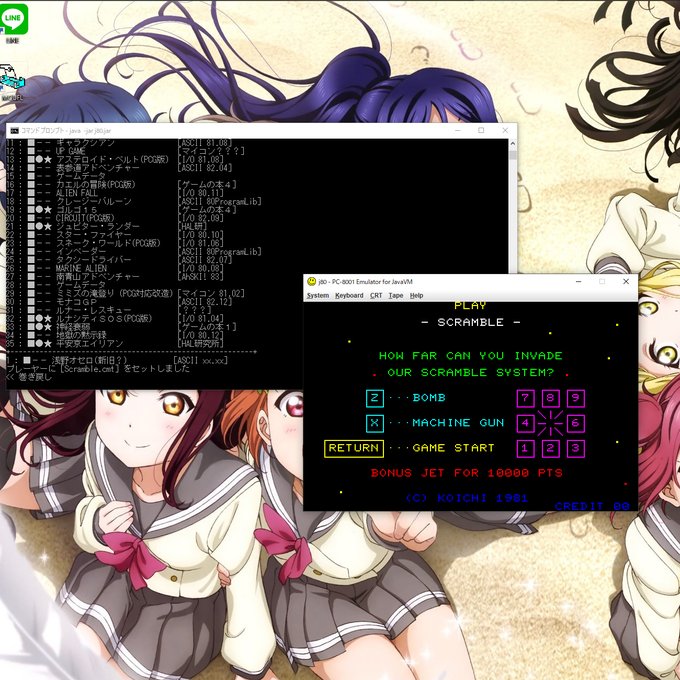This screenshot has width=680, height=680.
Task: Click the 'HOW FAR CAN YOU INVADE' text
Action: (471, 356)
